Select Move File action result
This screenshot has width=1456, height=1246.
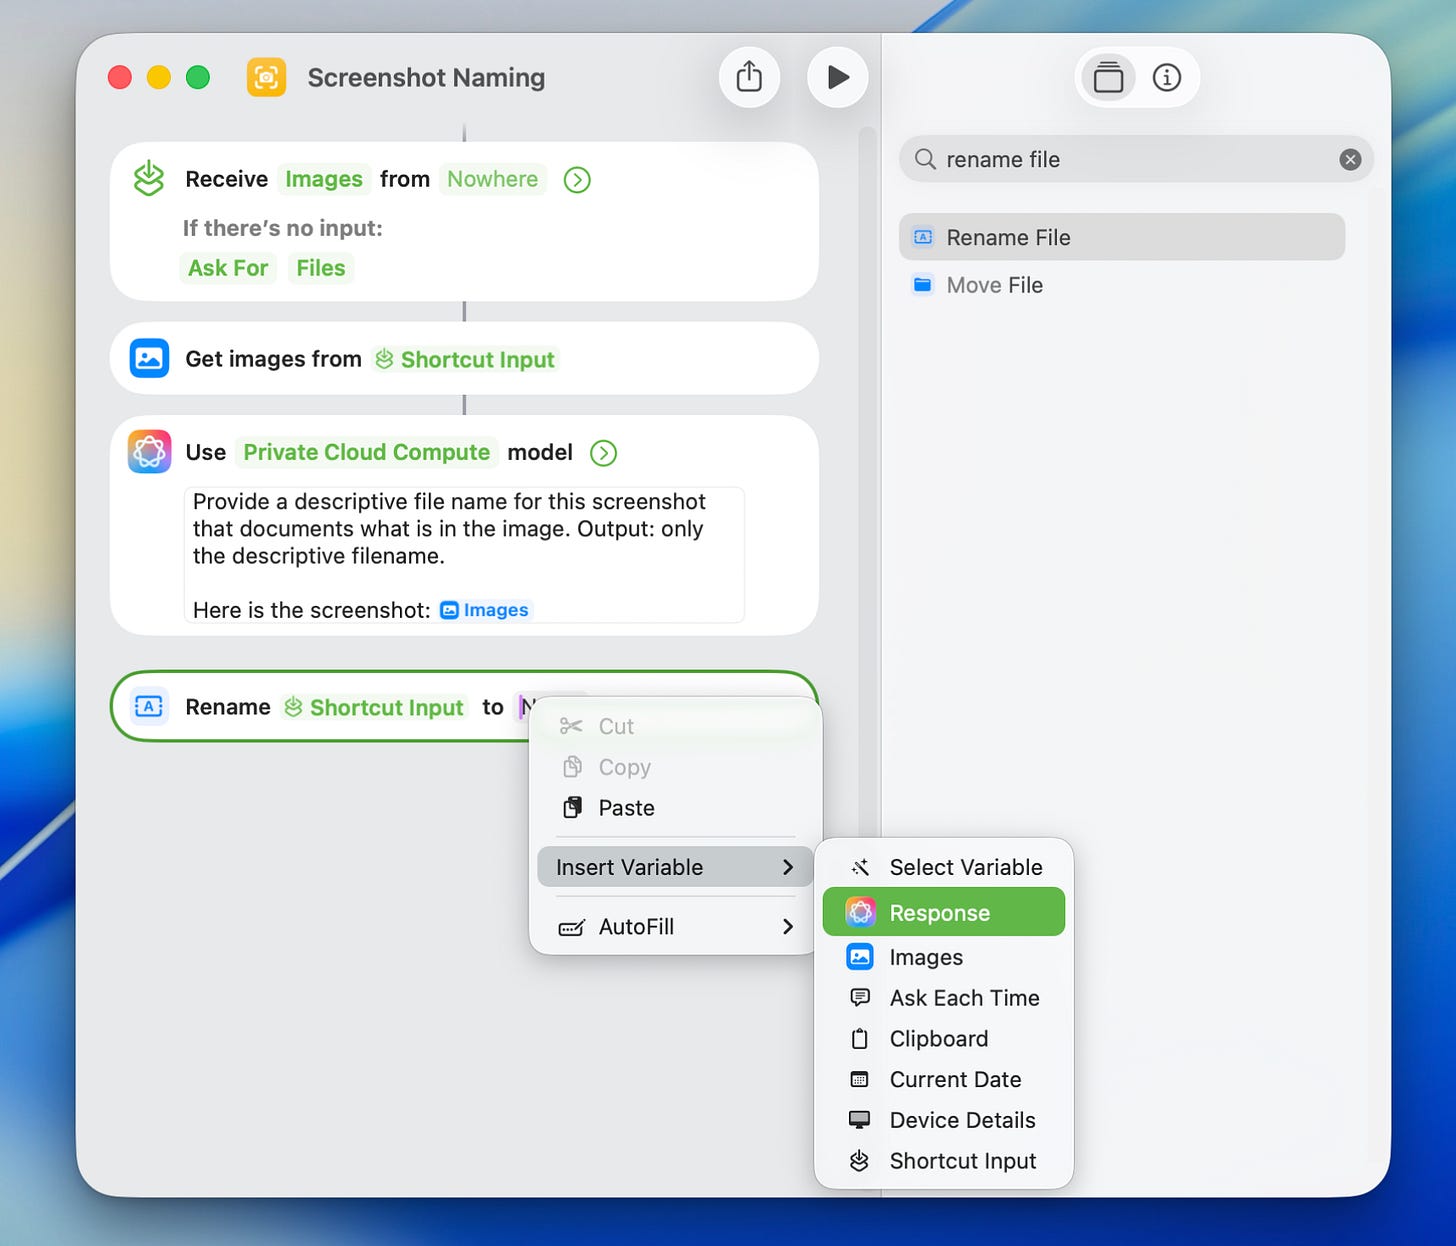pos(1122,285)
